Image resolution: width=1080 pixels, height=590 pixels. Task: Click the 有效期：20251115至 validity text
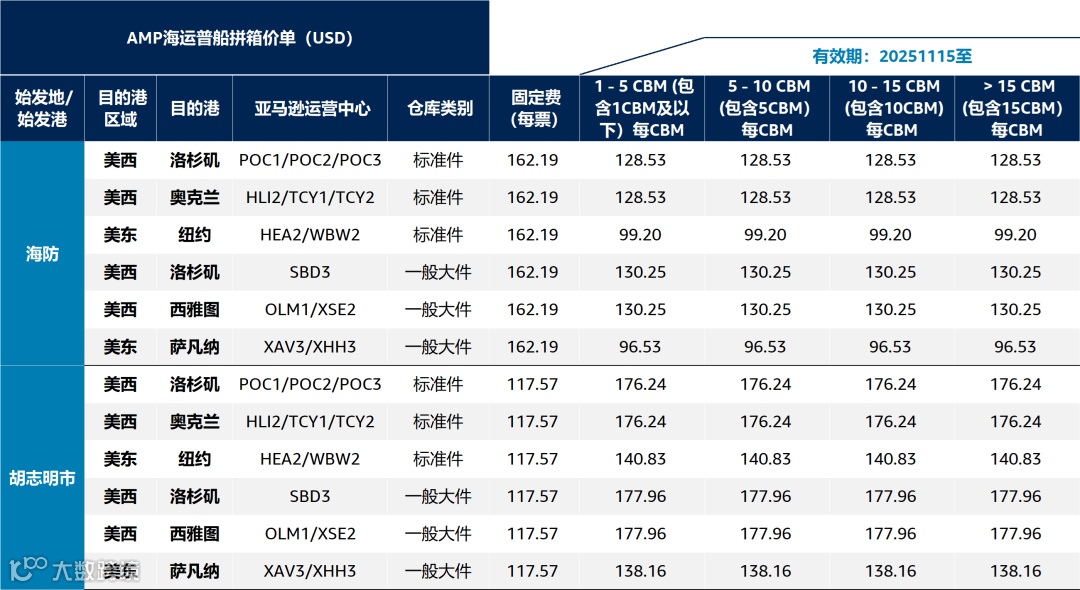point(892,56)
